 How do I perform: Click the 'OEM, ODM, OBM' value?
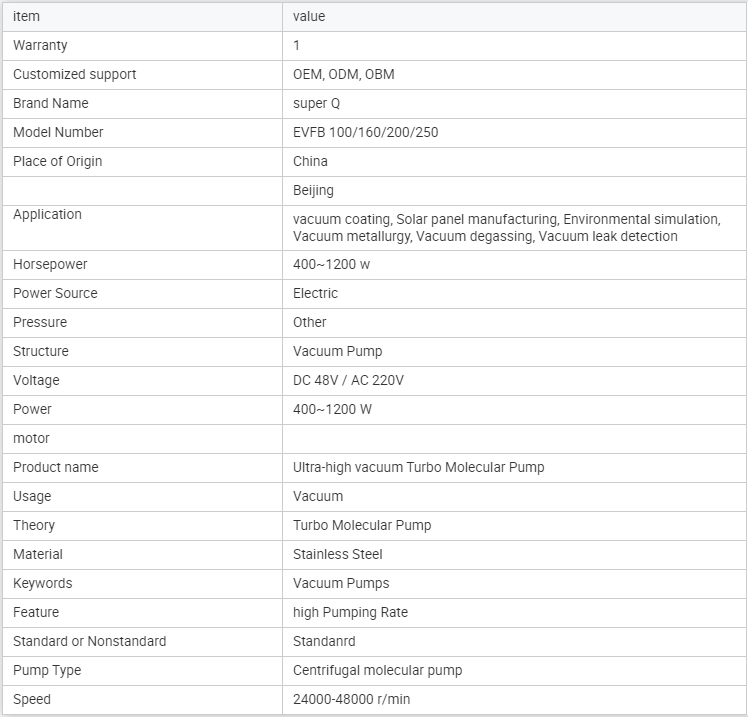point(343,74)
